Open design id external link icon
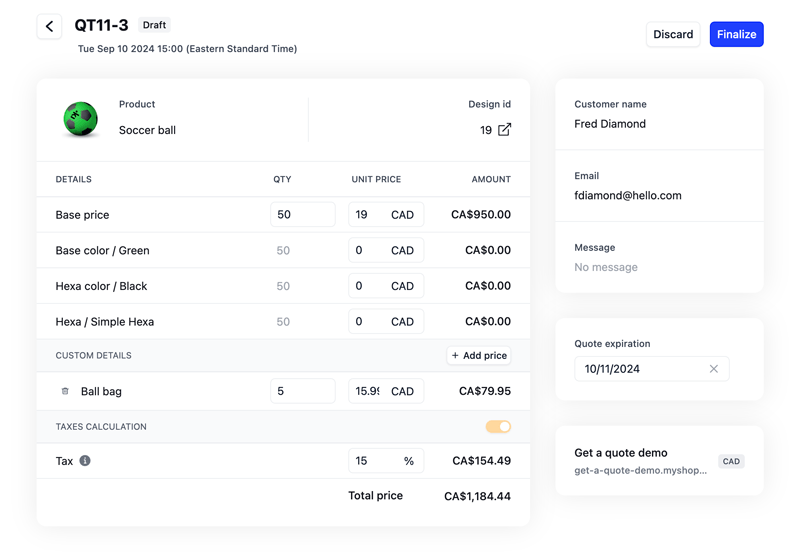This screenshot has width=800, height=555. click(504, 130)
